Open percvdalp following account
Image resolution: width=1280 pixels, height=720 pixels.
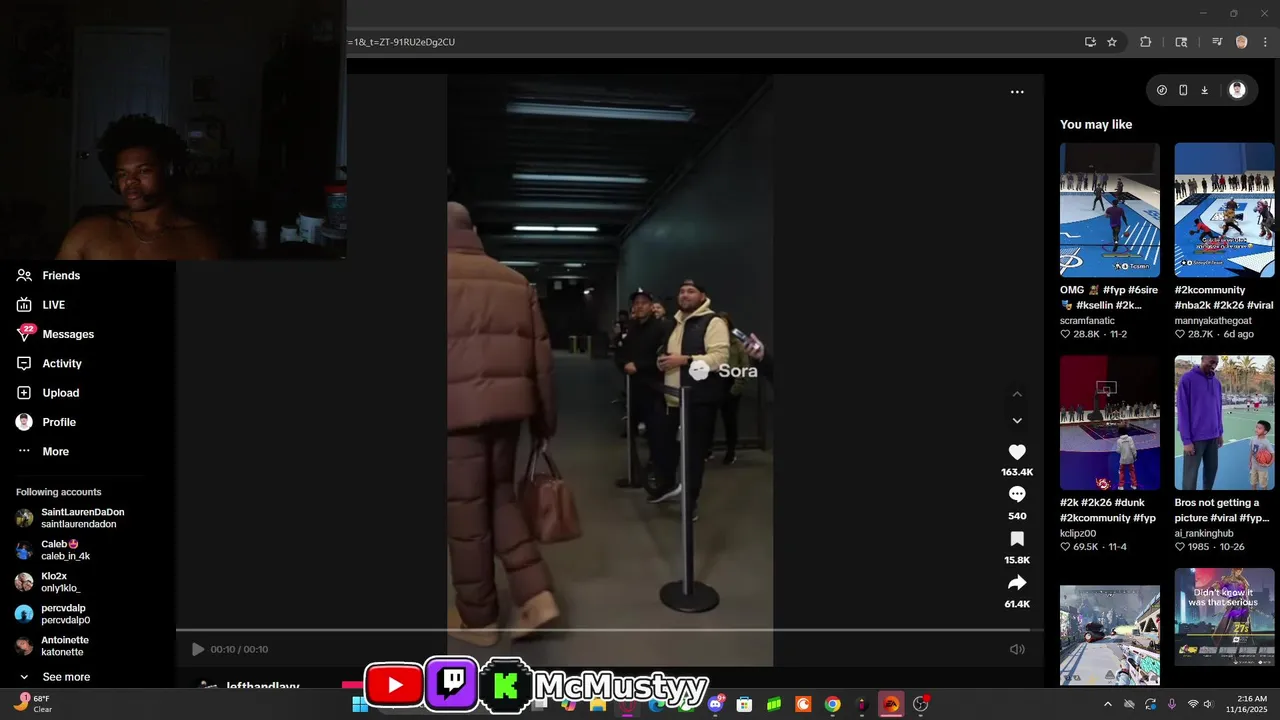[52, 614]
